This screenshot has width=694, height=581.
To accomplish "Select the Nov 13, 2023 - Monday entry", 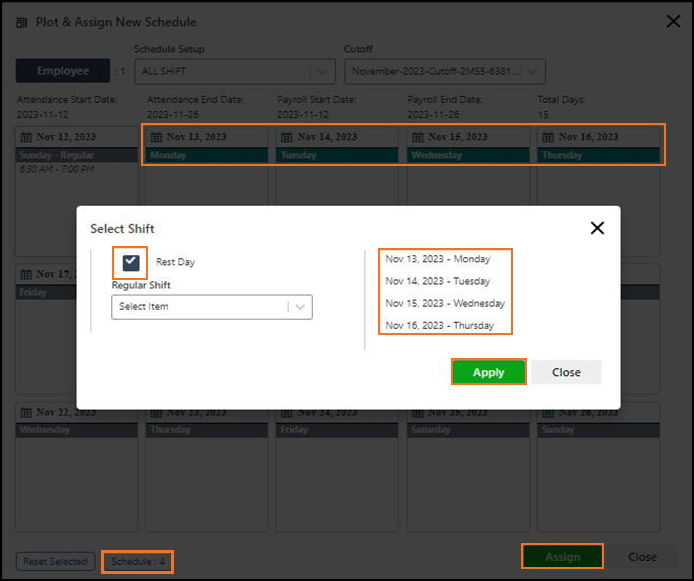I will tap(438, 259).
